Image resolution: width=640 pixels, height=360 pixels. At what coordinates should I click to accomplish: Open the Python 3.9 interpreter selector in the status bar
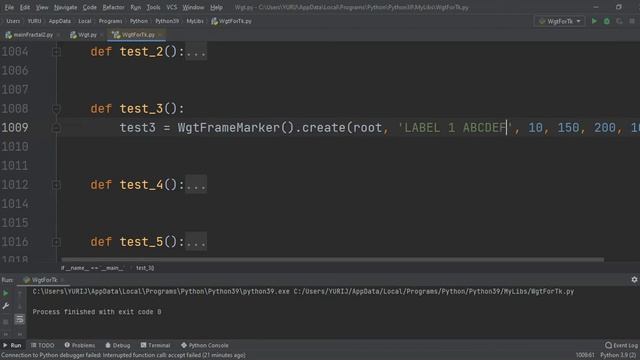(619, 356)
